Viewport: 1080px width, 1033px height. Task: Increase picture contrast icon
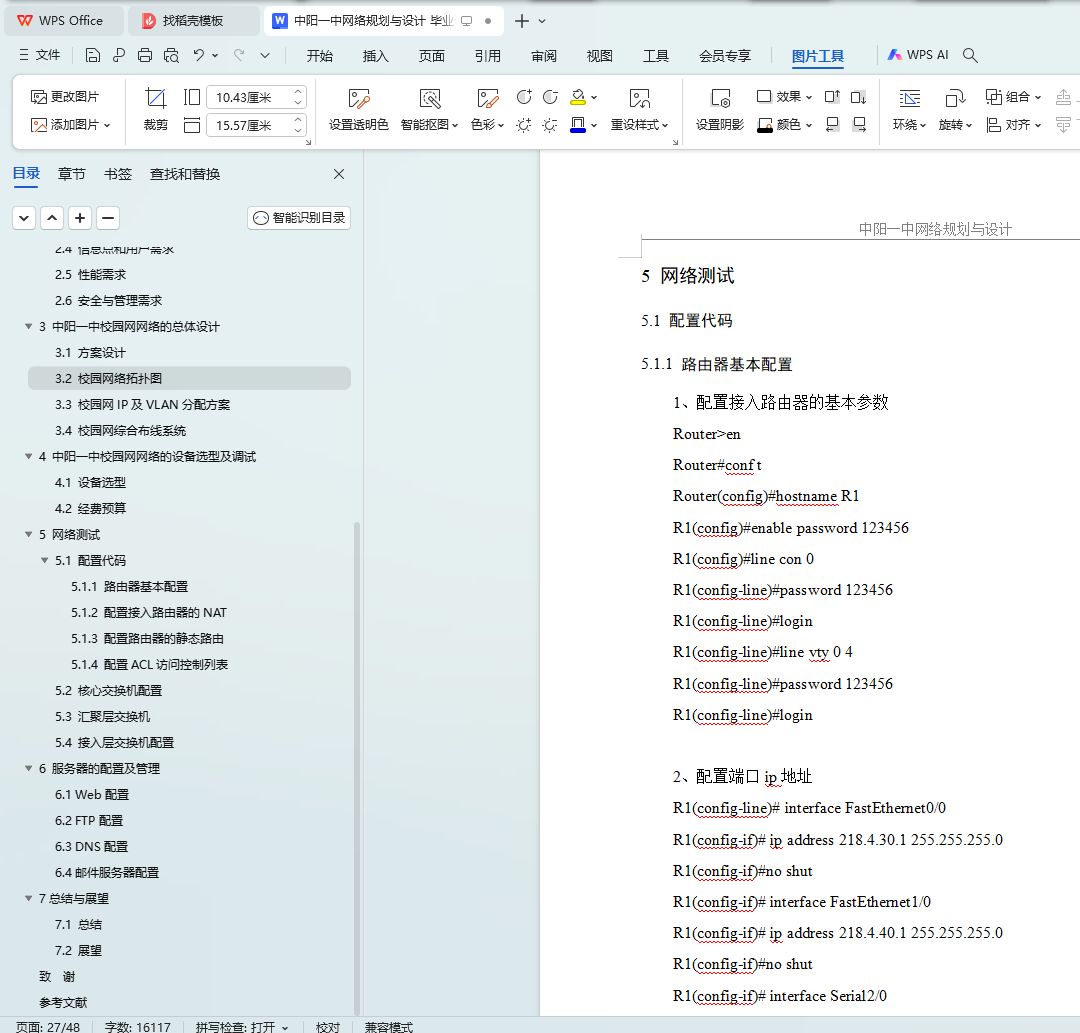[523, 96]
